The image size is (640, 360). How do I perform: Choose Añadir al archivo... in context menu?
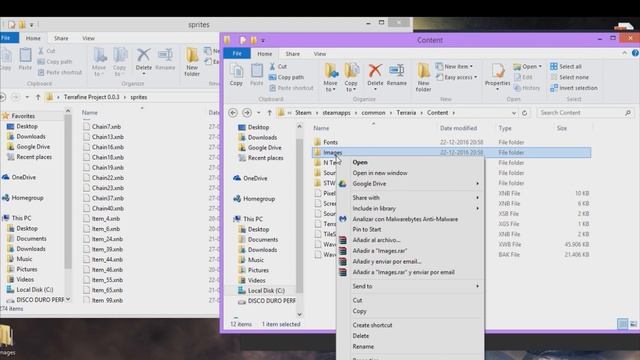376,240
